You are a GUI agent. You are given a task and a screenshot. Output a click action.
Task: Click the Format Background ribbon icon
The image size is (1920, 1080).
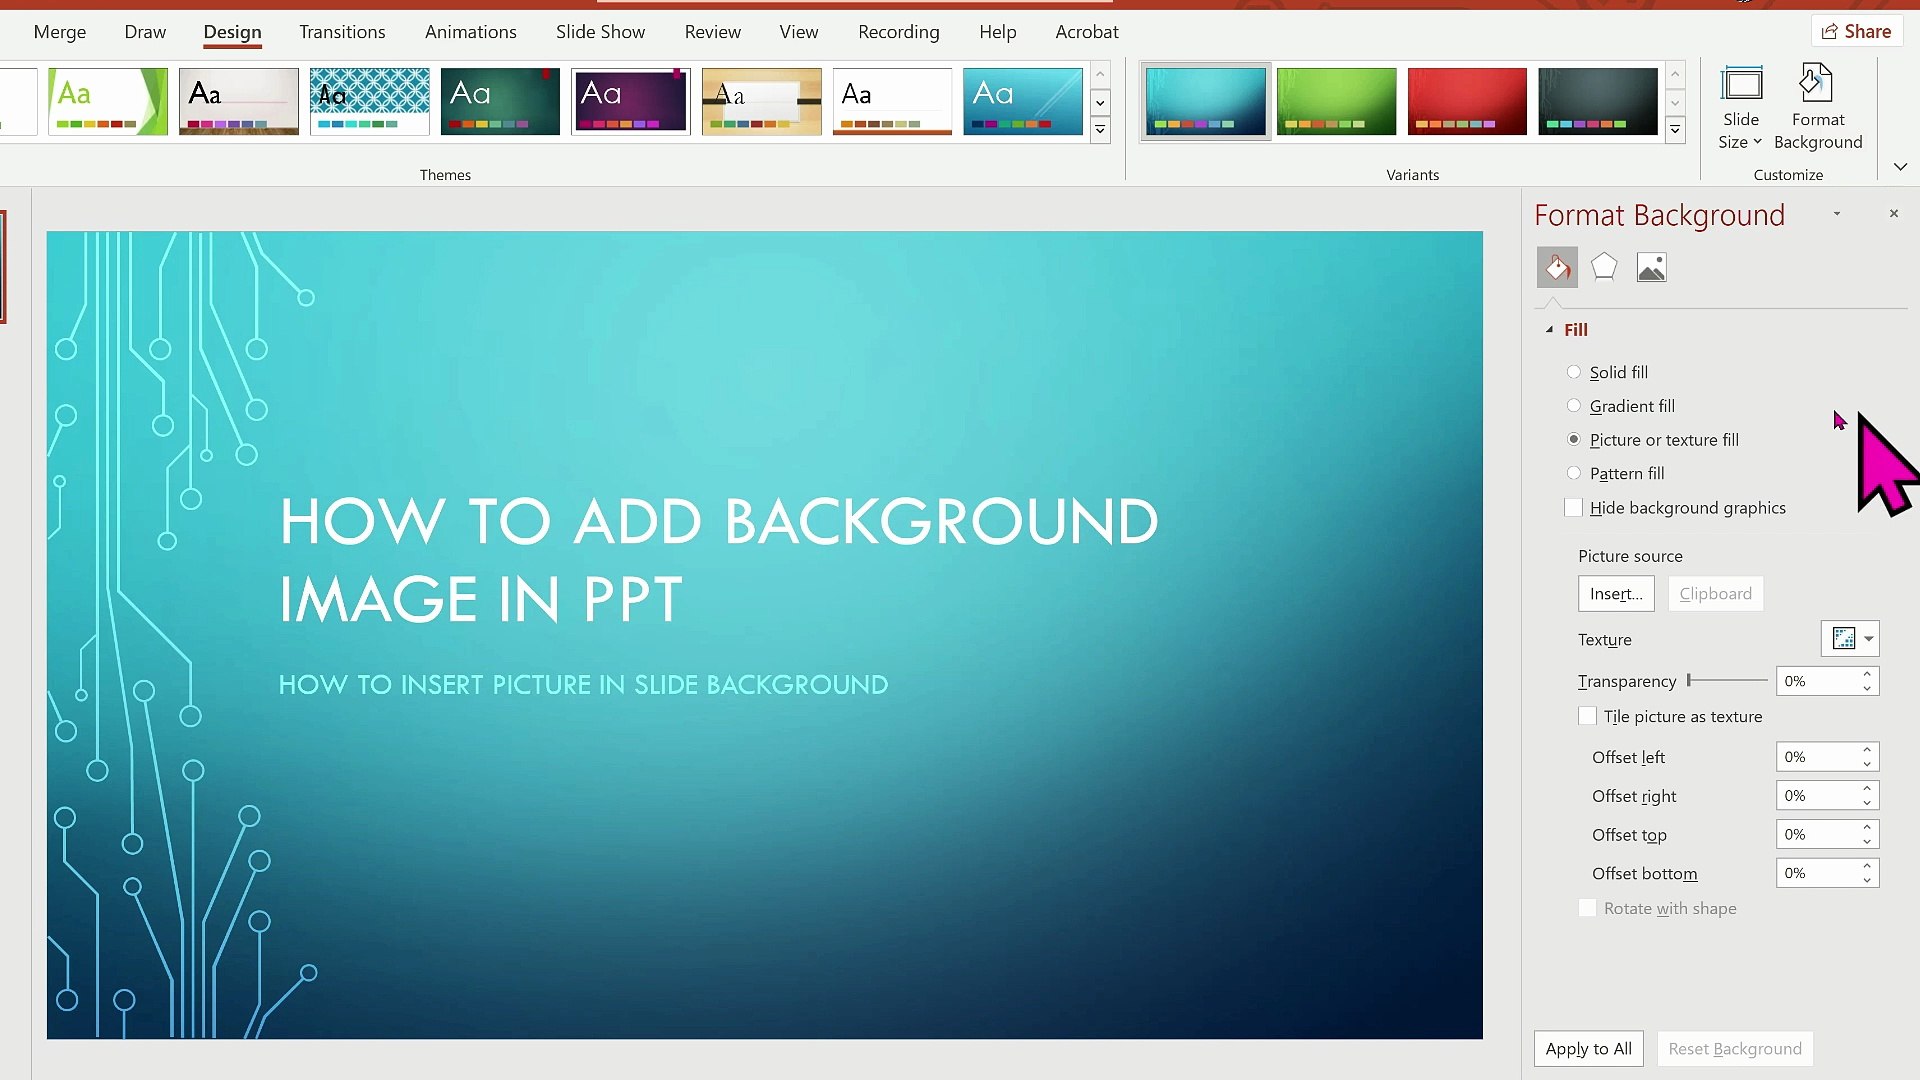[1816, 84]
